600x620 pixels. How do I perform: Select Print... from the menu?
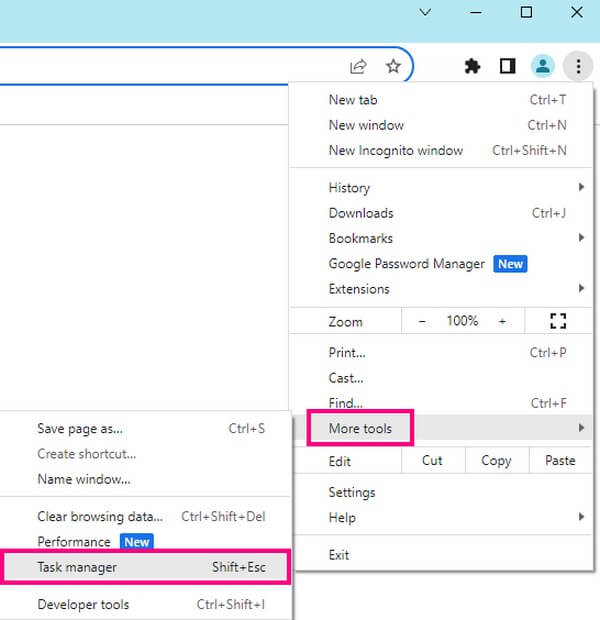(441, 352)
